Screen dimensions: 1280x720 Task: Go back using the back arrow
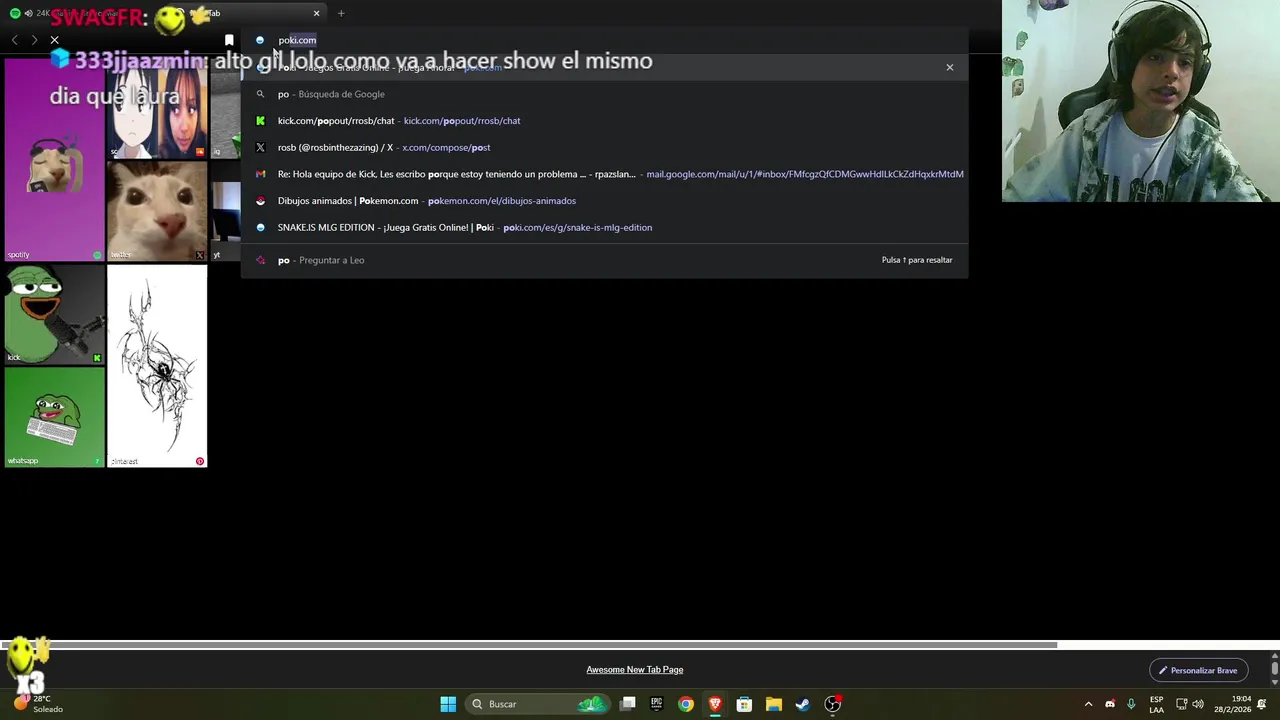[14, 40]
